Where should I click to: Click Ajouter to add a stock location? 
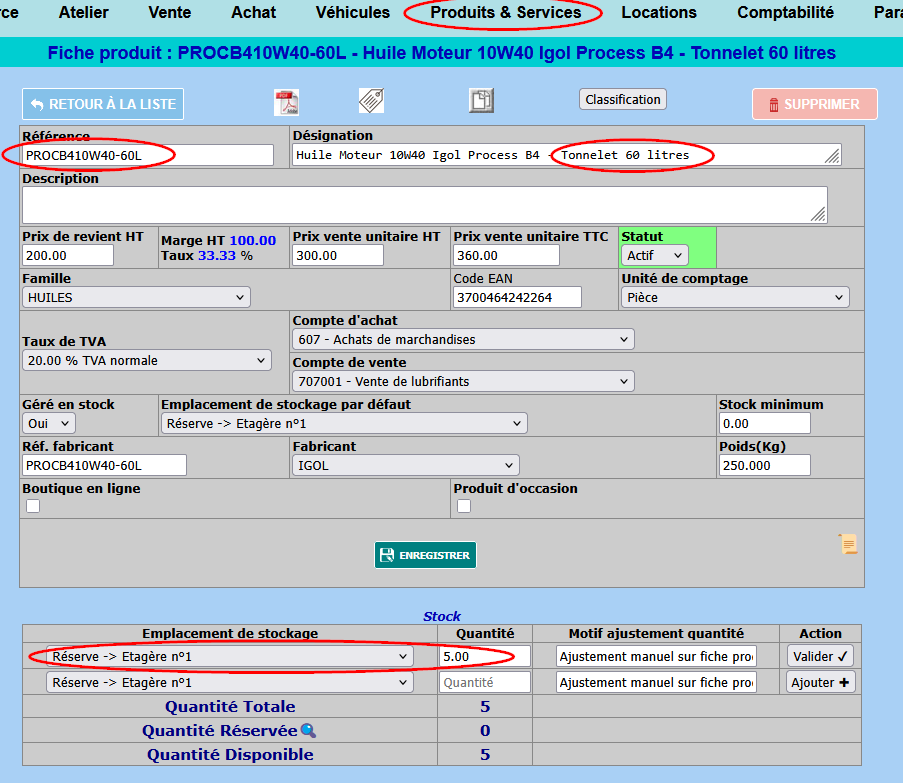click(820, 682)
